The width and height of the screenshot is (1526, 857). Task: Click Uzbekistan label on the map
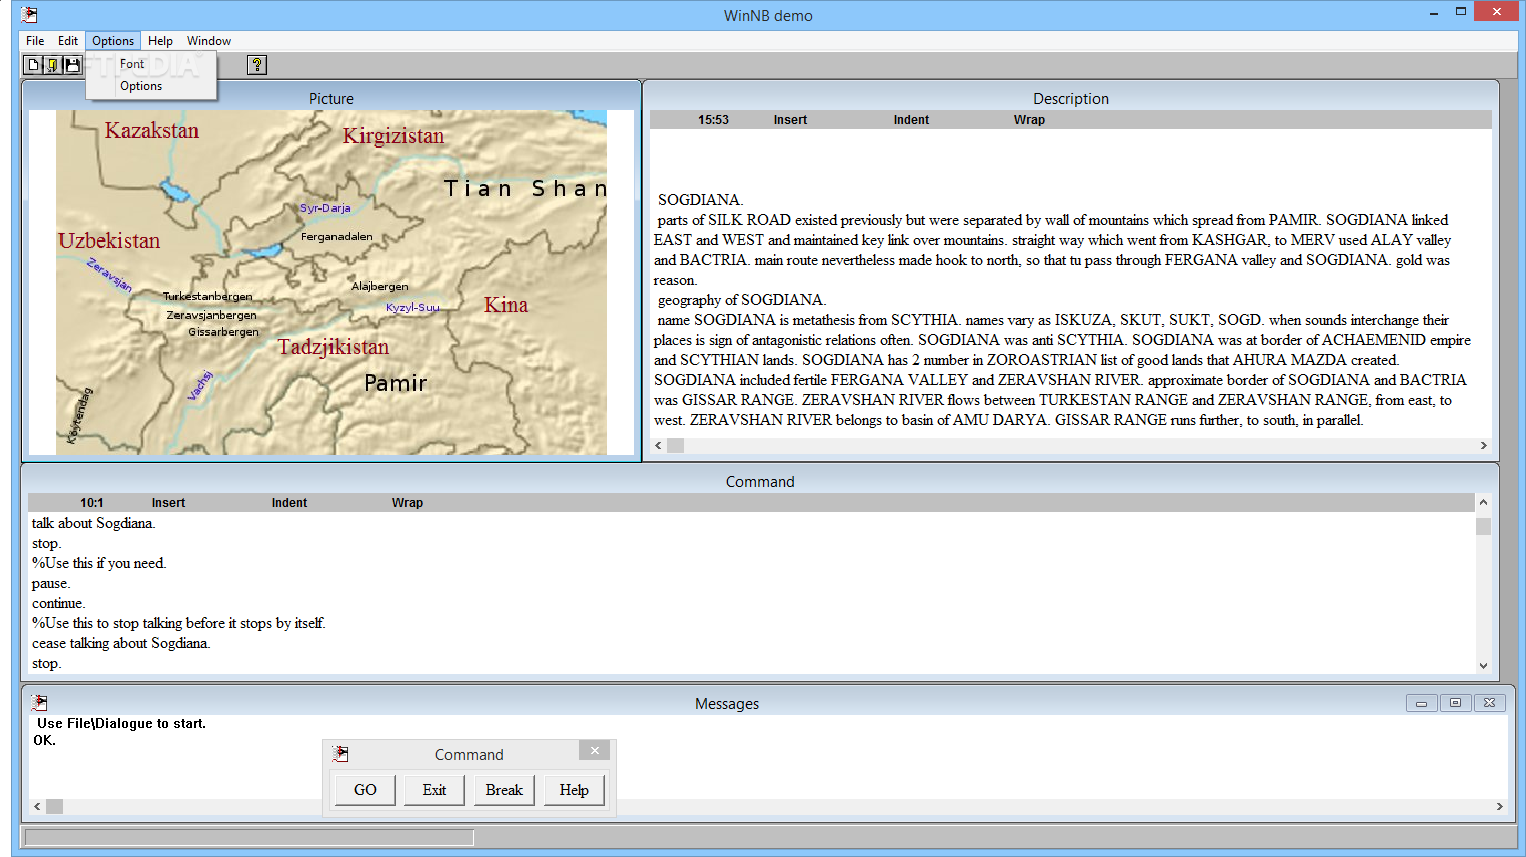pos(109,241)
